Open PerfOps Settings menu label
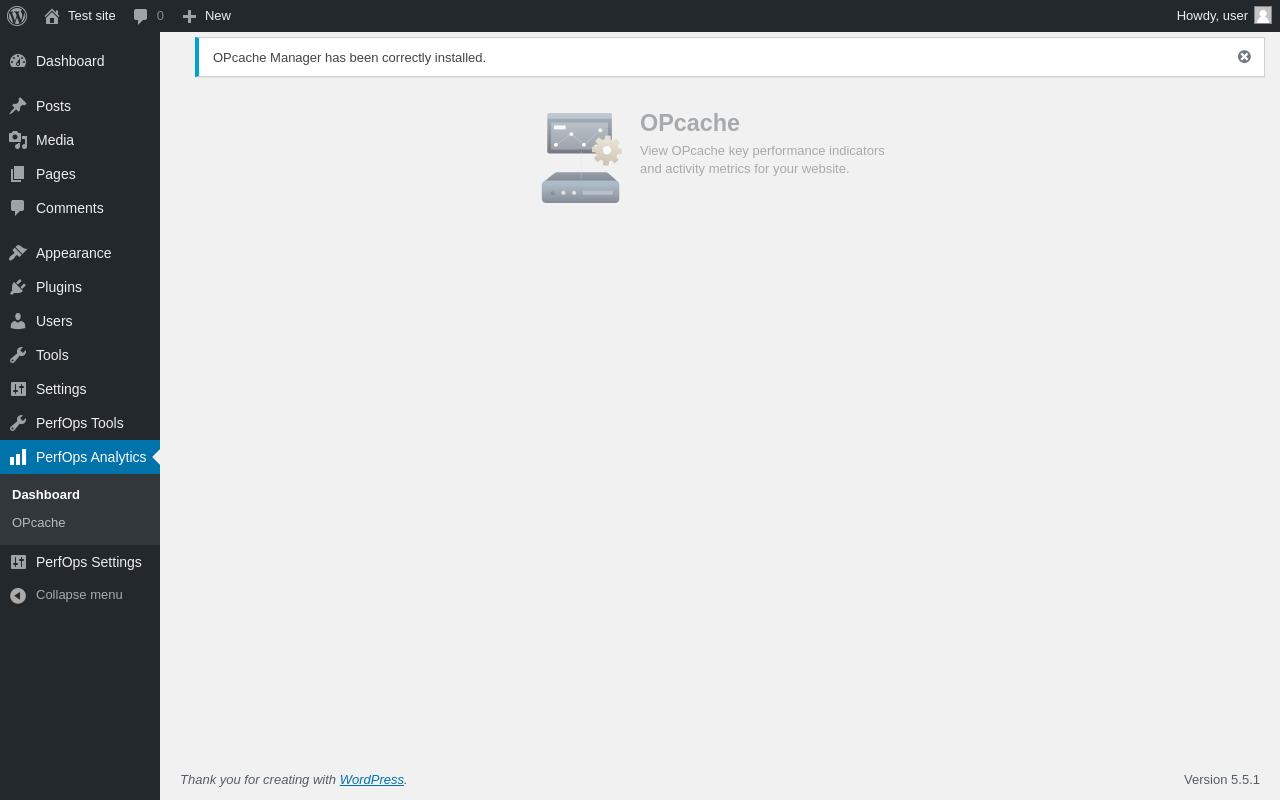 [x=89, y=562]
